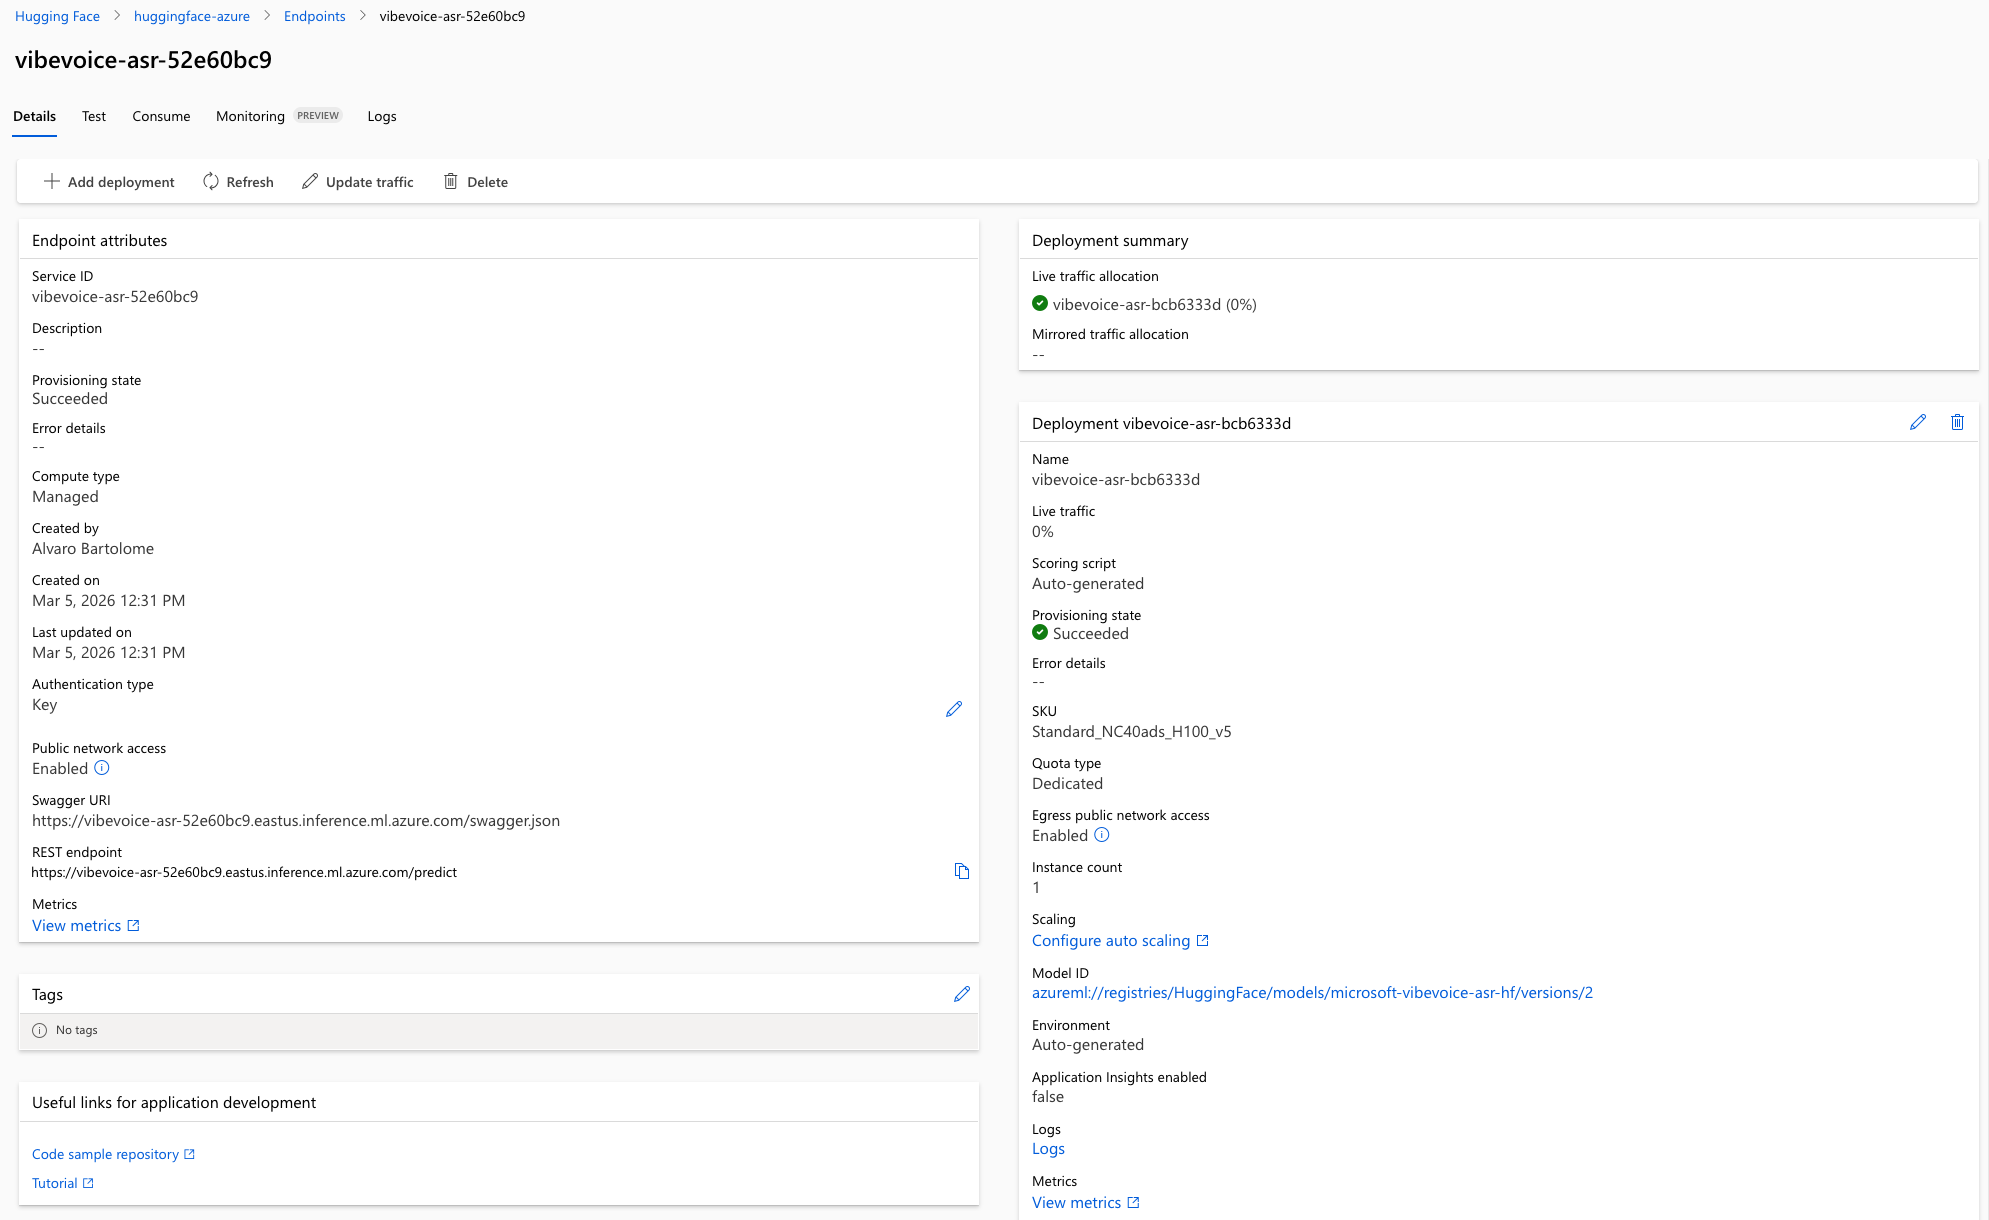
Task: Open the Details tab
Action: click(x=34, y=116)
